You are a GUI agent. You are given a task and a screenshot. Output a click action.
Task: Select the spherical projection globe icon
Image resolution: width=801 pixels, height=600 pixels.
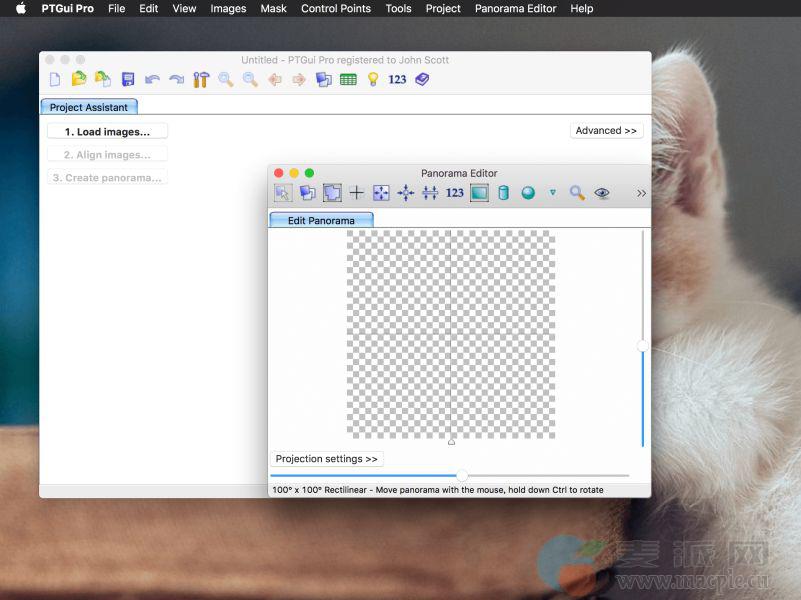(x=528, y=193)
